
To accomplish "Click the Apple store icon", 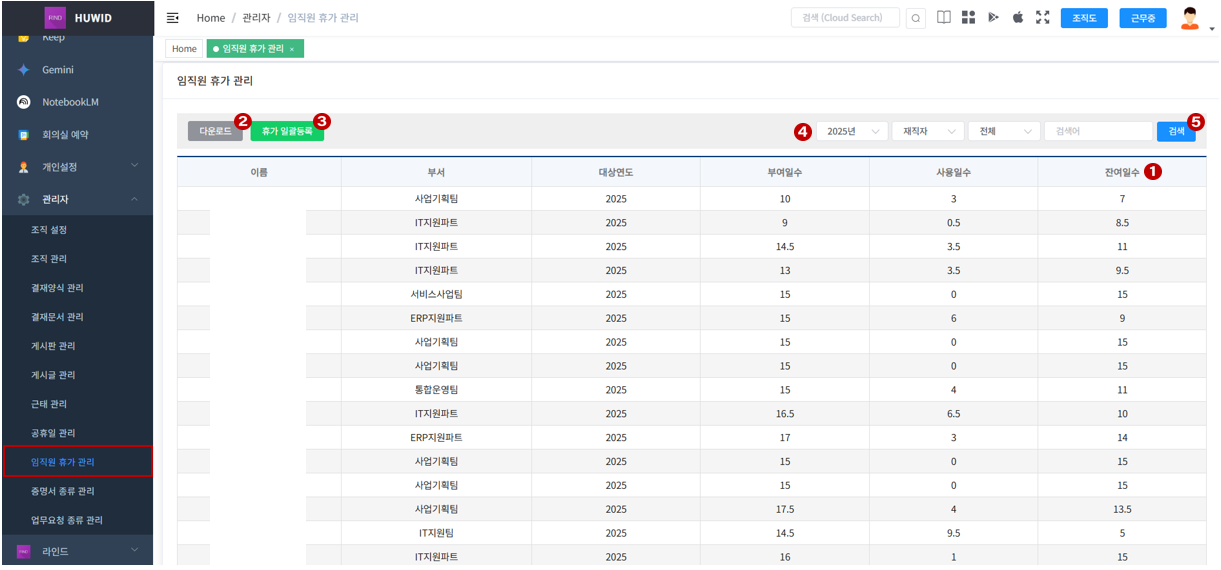I will [1018, 18].
